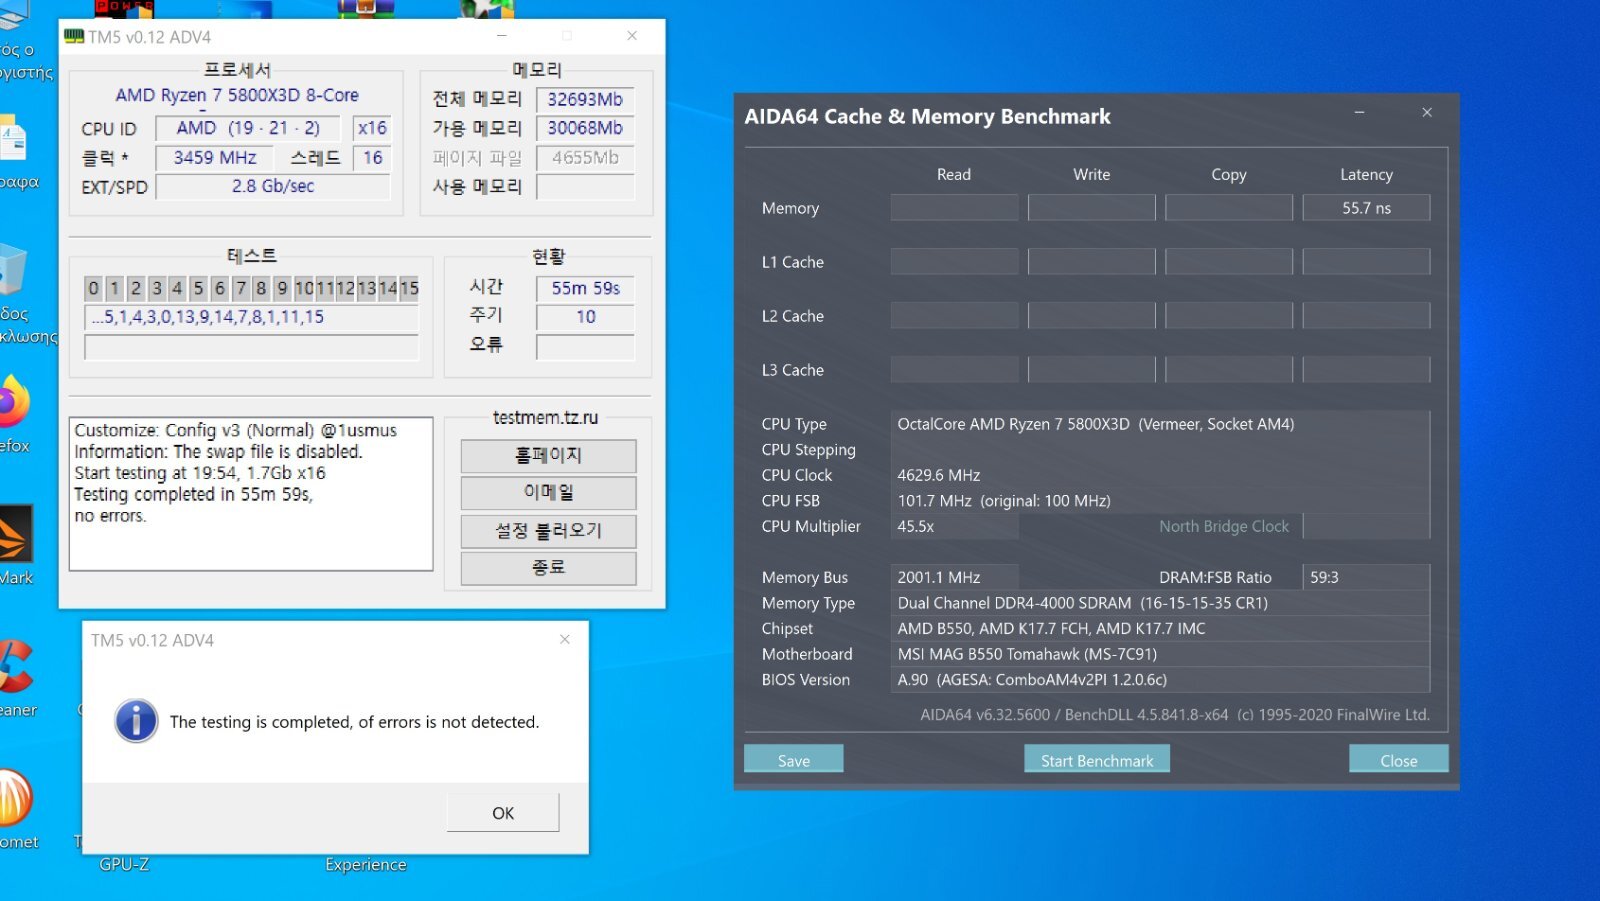Viewport: 1600px width, 901px height.
Task: Open the Experience desktop shortcut label
Action: pyautogui.click(x=366, y=864)
